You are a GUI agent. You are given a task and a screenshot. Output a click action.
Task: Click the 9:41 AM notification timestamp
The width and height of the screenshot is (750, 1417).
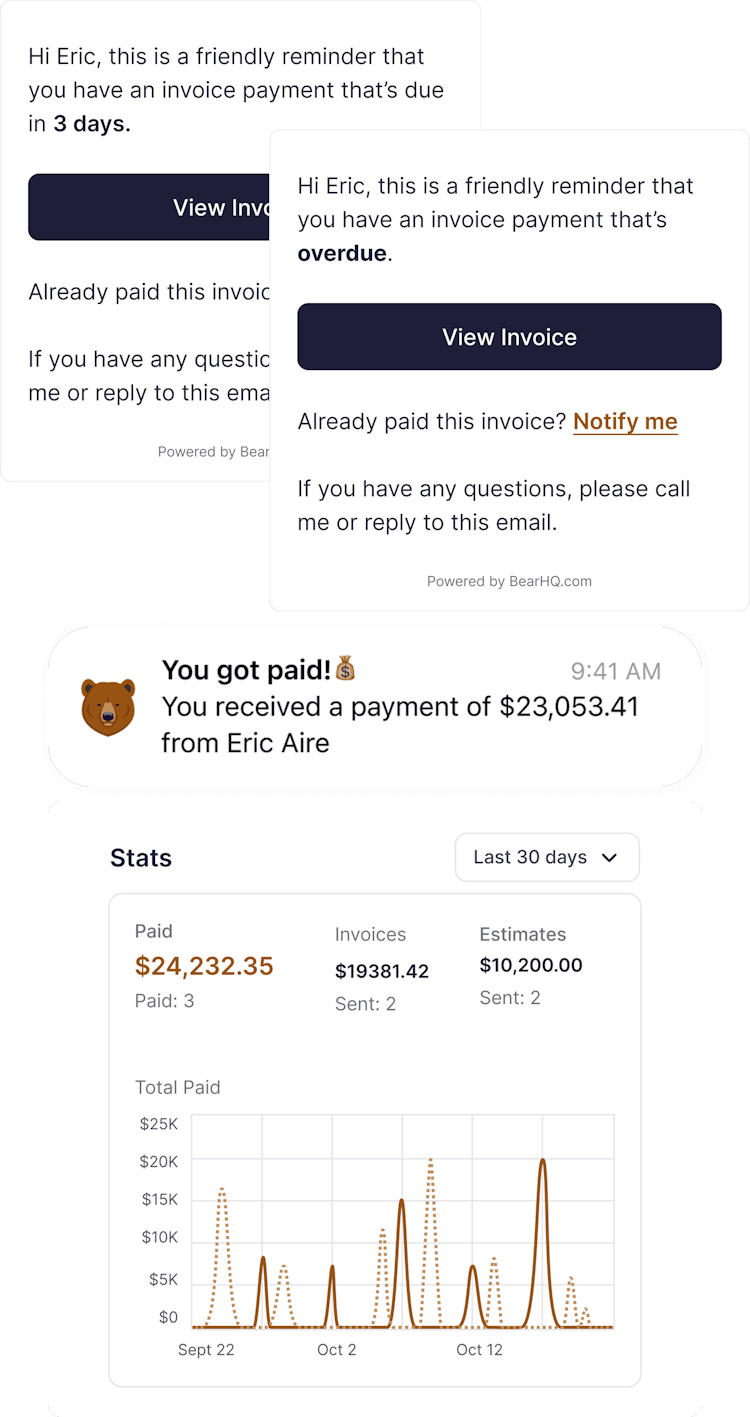click(616, 671)
